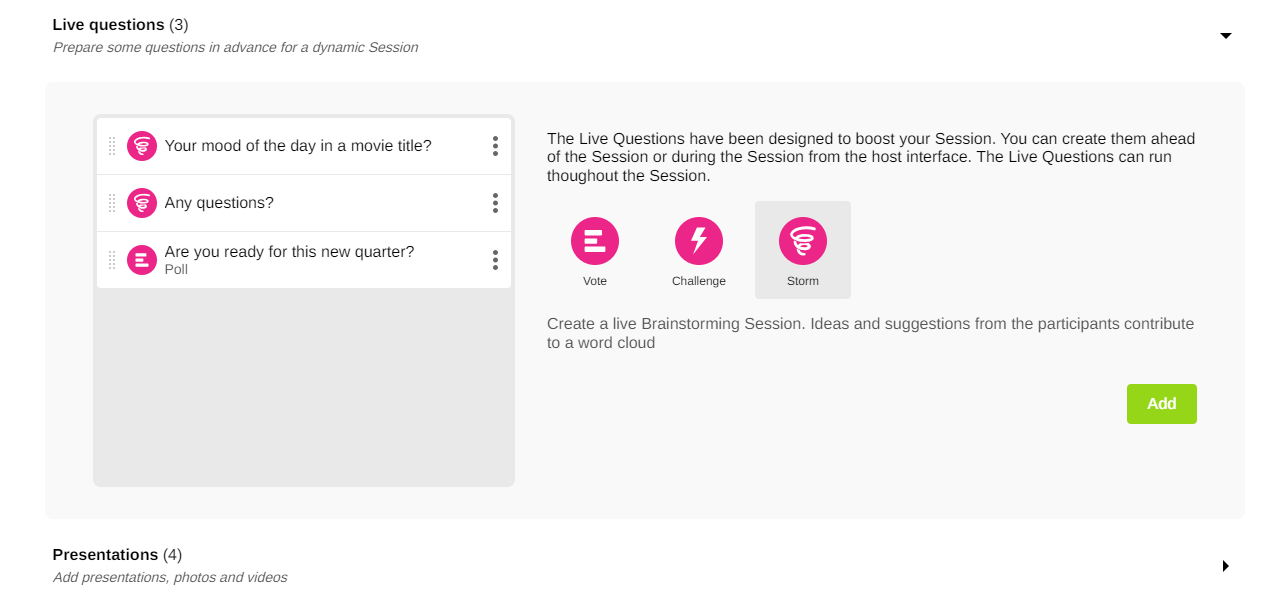The image size is (1272, 597).
Task: Open options menu for movie title question
Action: [x=495, y=146]
